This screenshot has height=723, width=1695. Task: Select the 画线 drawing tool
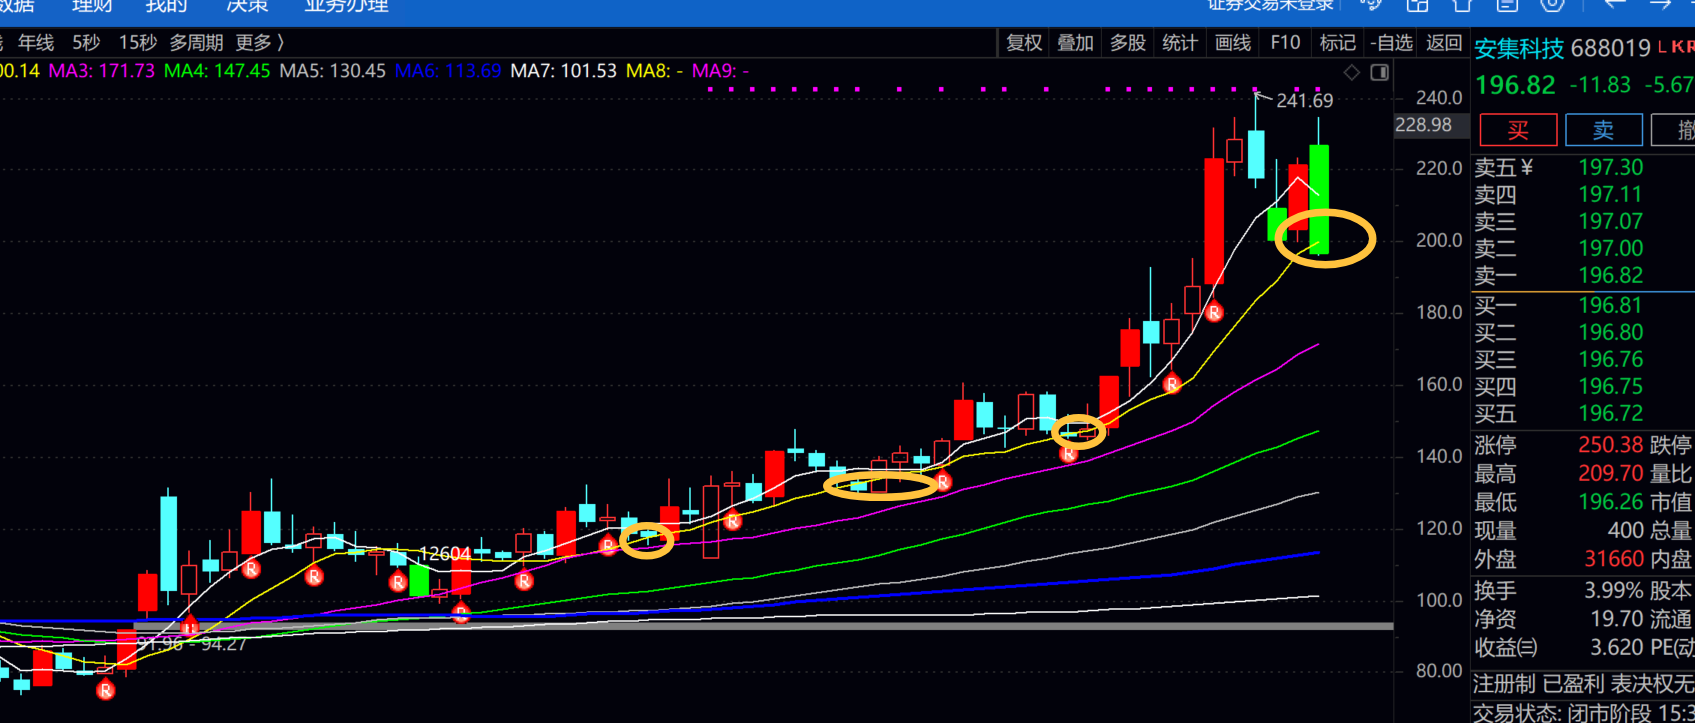[x=1232, y=43]
